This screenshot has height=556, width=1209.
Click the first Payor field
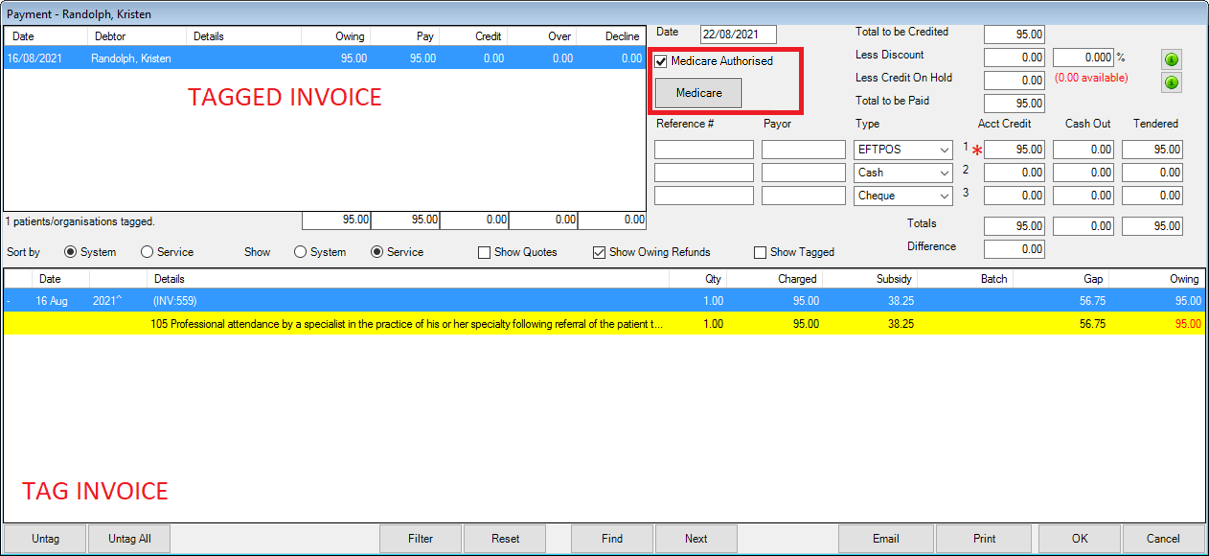click(803, 149)
